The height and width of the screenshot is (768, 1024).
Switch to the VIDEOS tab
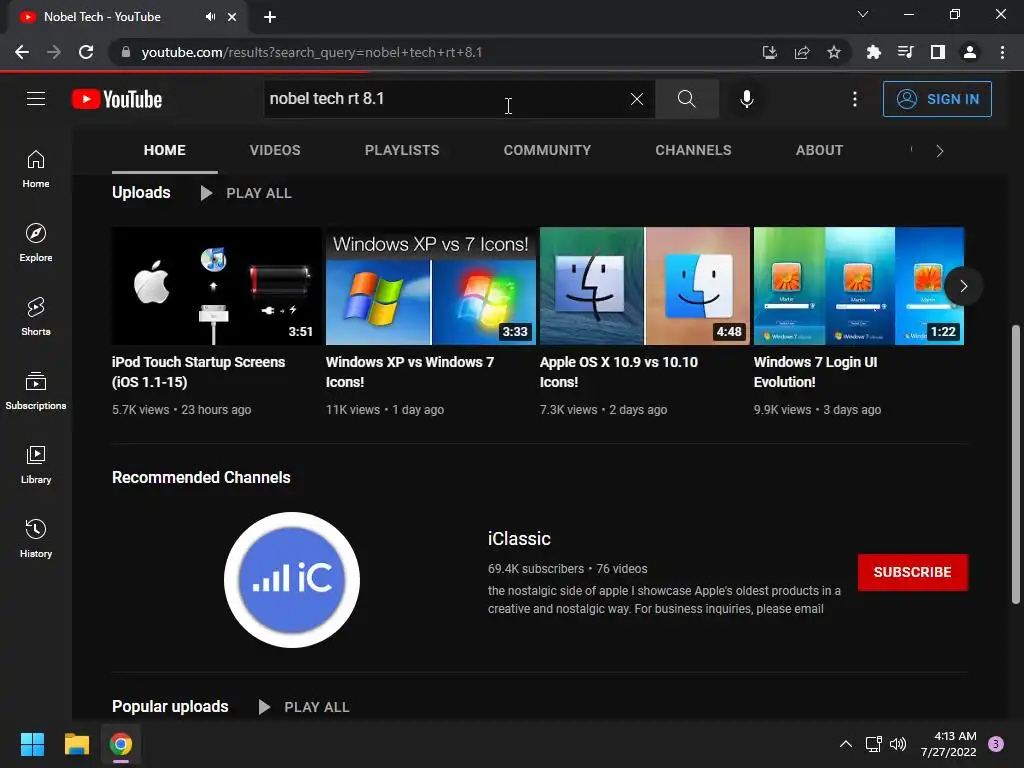tap(275, 150)
